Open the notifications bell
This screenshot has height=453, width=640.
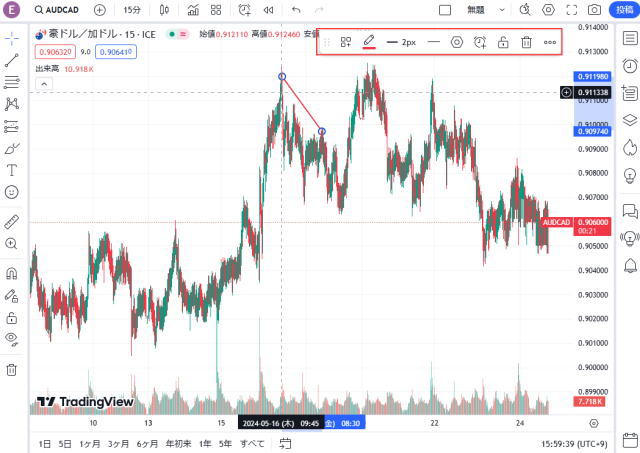click(x=630, y=266)
